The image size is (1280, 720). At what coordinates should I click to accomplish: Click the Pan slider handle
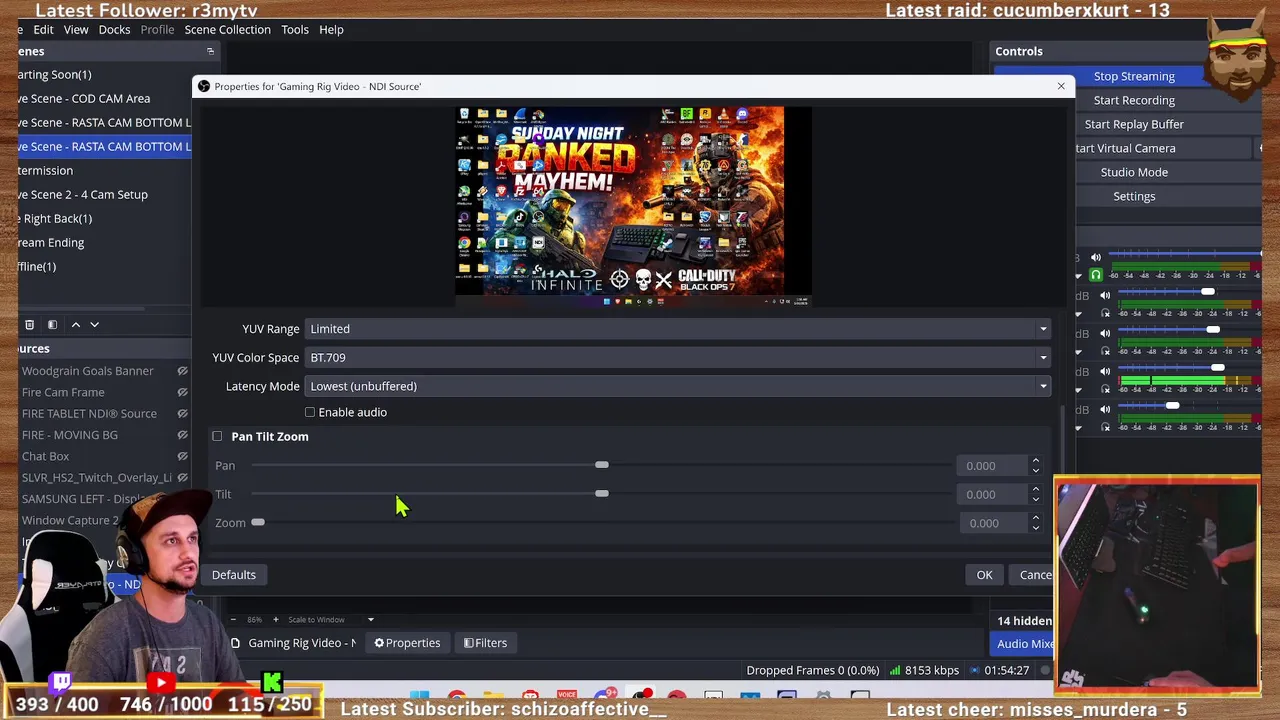(601, 465)
